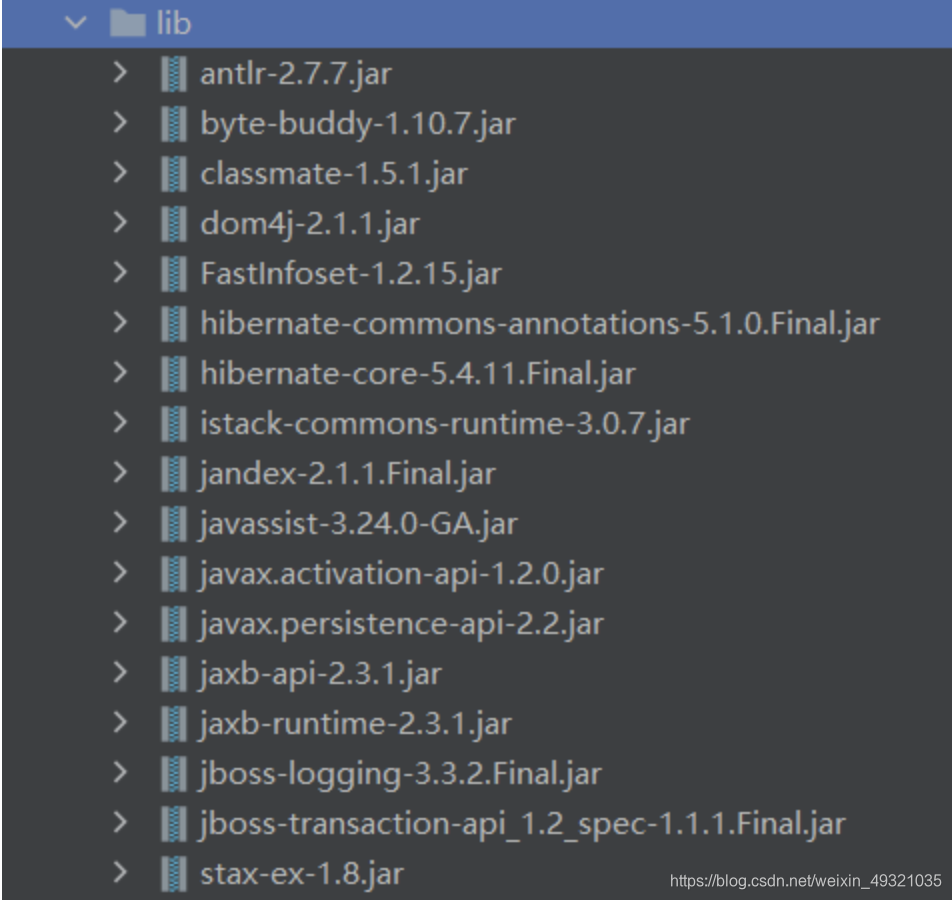Click the byte-buddy-1.10.7.jar file icon
Screen dimensions: 952x900
click(x=172, y=122)
